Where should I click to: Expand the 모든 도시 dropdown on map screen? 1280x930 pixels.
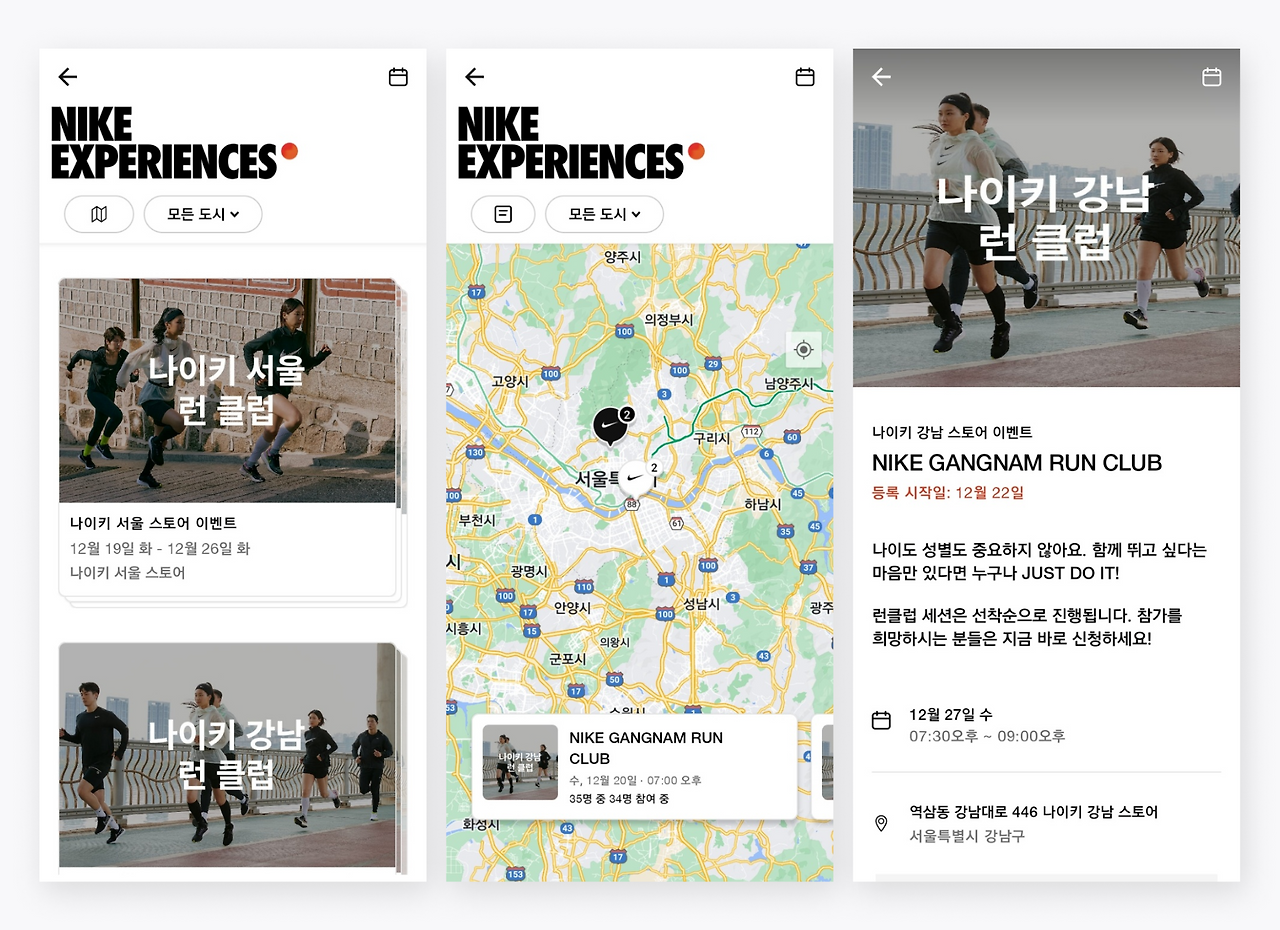(604, 214)
